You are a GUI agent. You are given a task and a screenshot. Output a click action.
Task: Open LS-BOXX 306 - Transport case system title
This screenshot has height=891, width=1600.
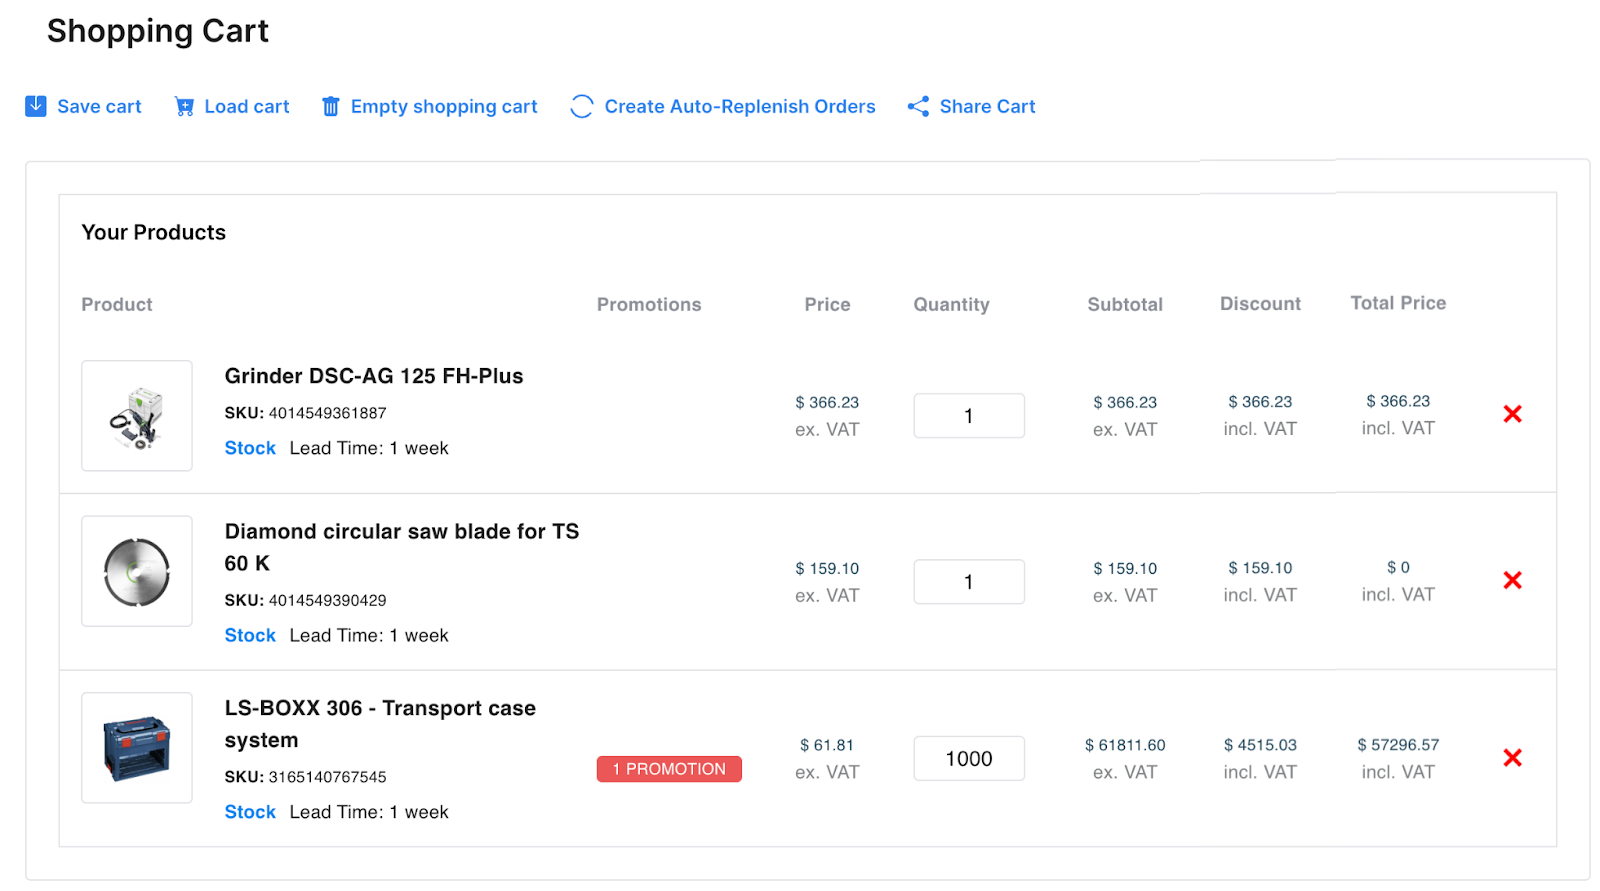[x=380, y=724]
